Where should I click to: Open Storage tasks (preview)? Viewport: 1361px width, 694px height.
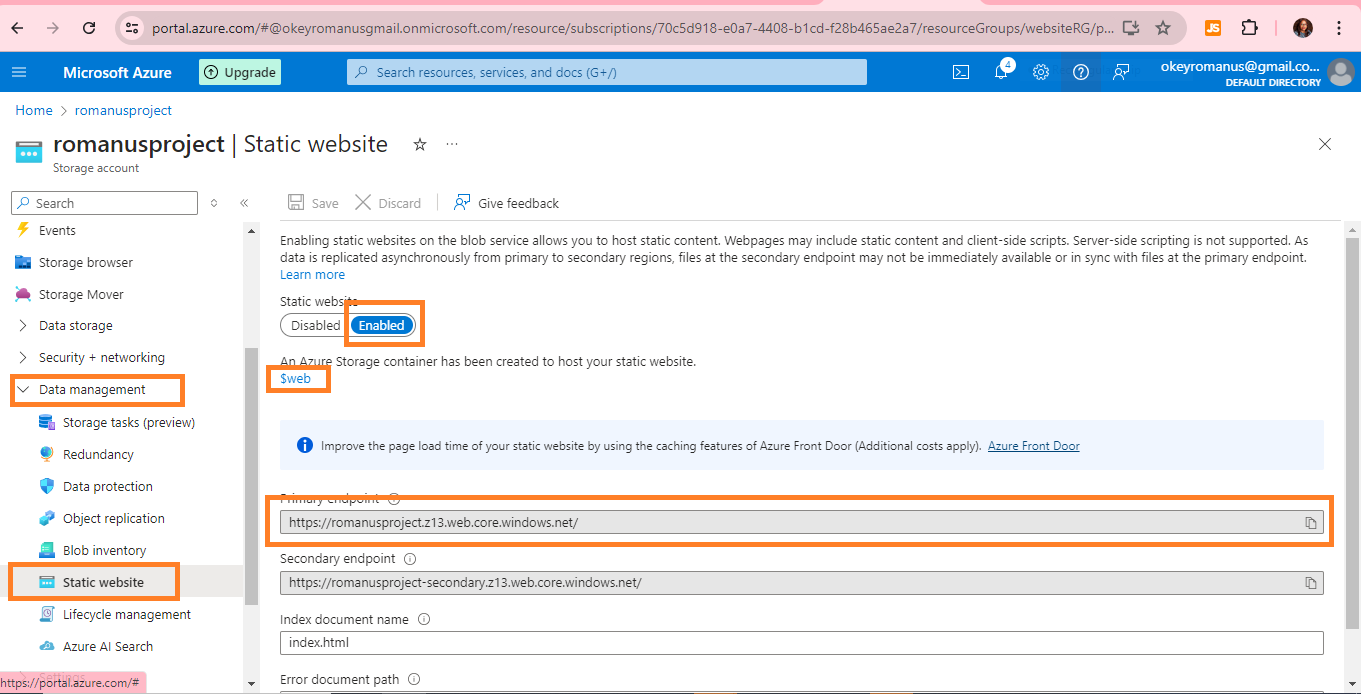(129, 422)
